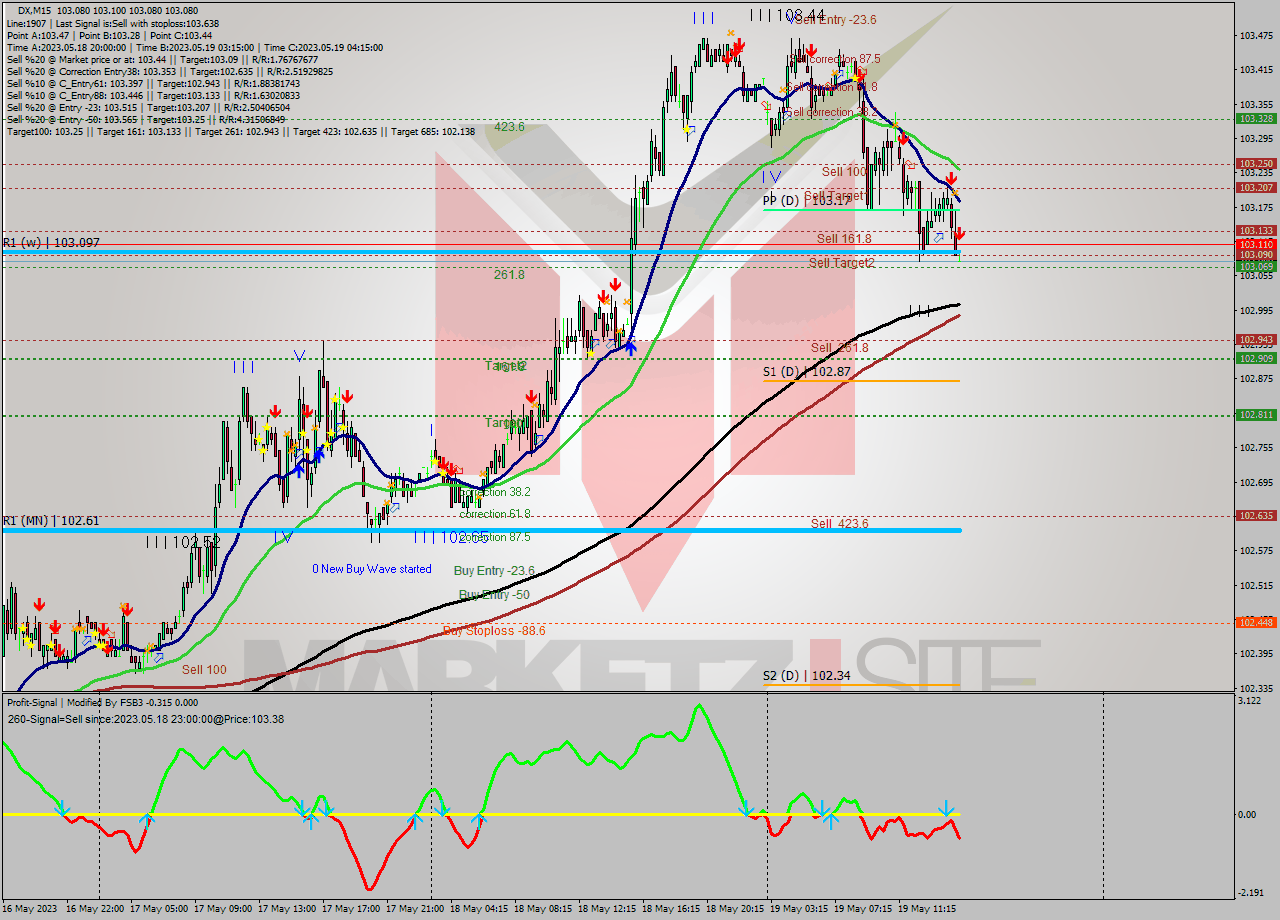Click the 'R1 (MN) | 102.61' pivot label
Viewport: 1280px width, 920px height.
point(51,521)
